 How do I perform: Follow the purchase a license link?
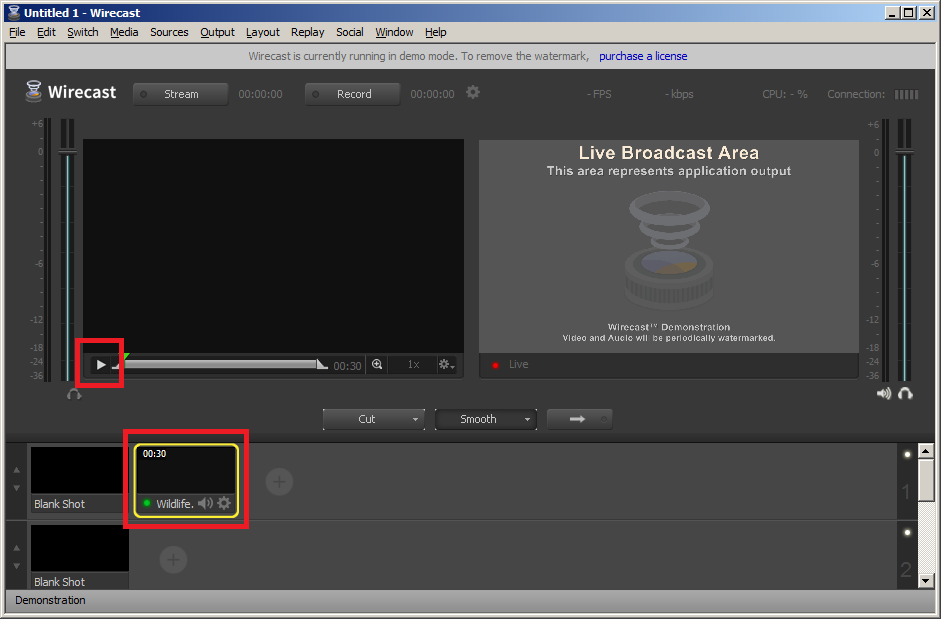pyautogui.click(x=643, y=56)
